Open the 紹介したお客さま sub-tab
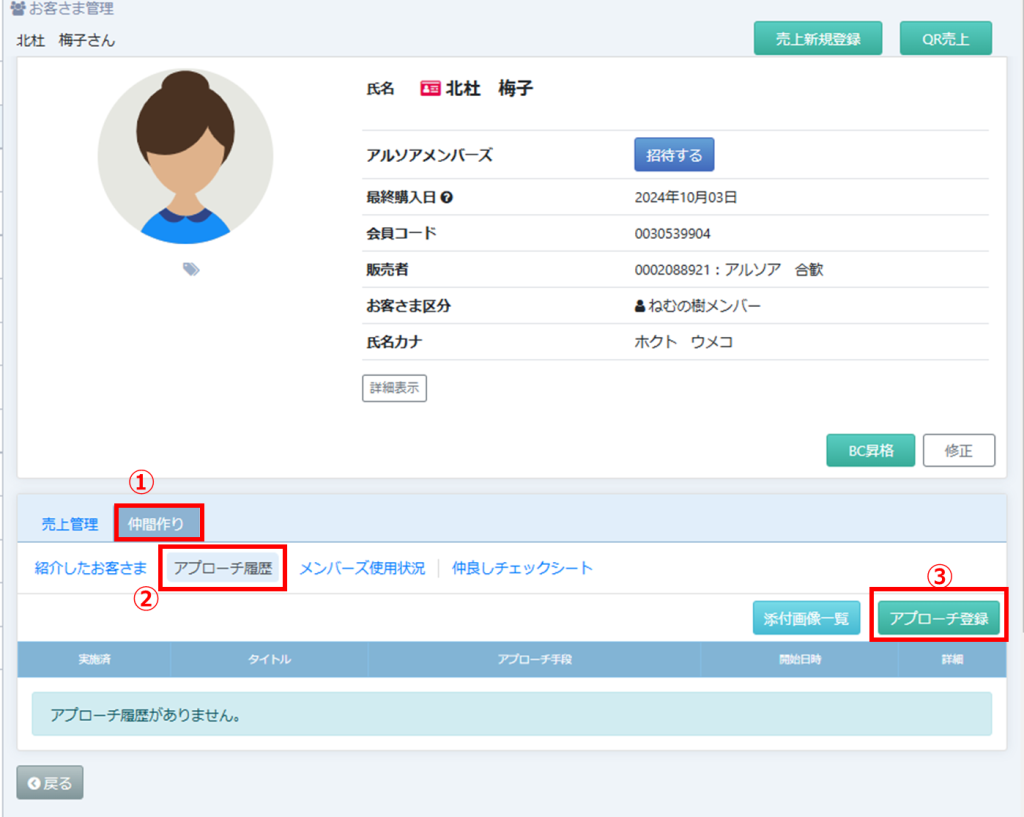The image size is (1024, 817). (x=91, y=568)
